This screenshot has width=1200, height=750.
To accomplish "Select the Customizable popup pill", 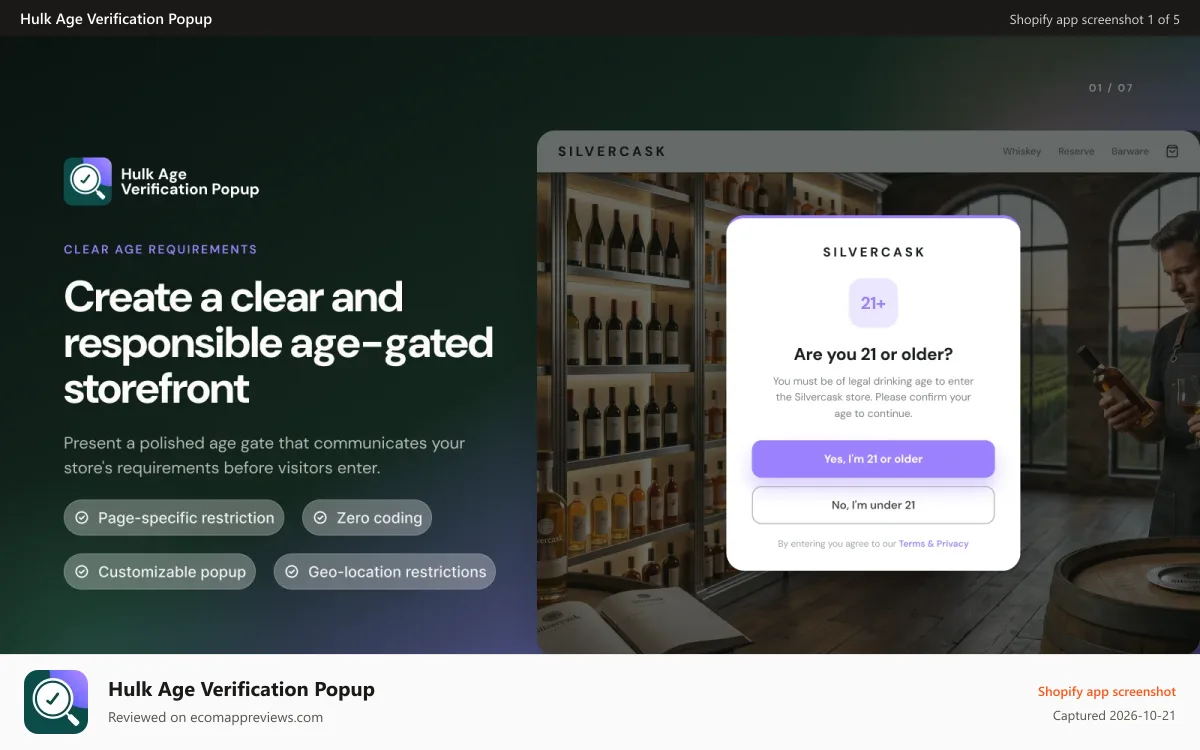I will 160,572.
